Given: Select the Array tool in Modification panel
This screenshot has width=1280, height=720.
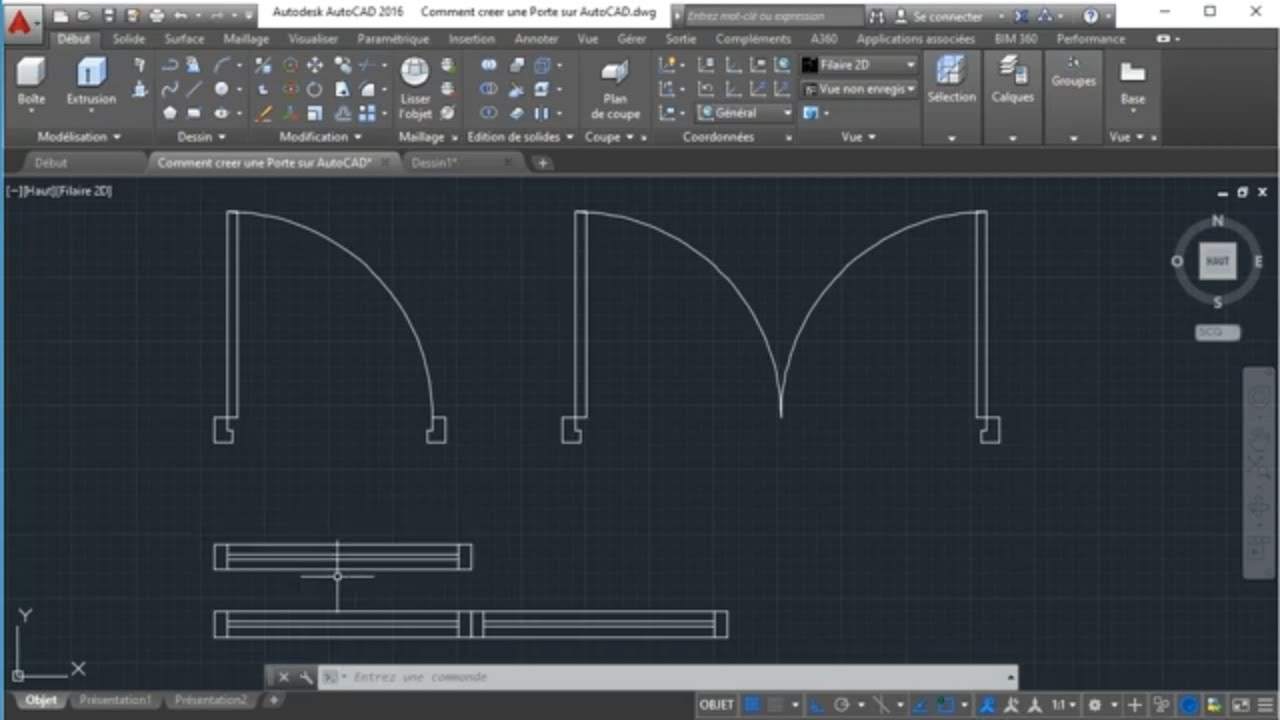Looking at the screenshot, I should point(366,113).
